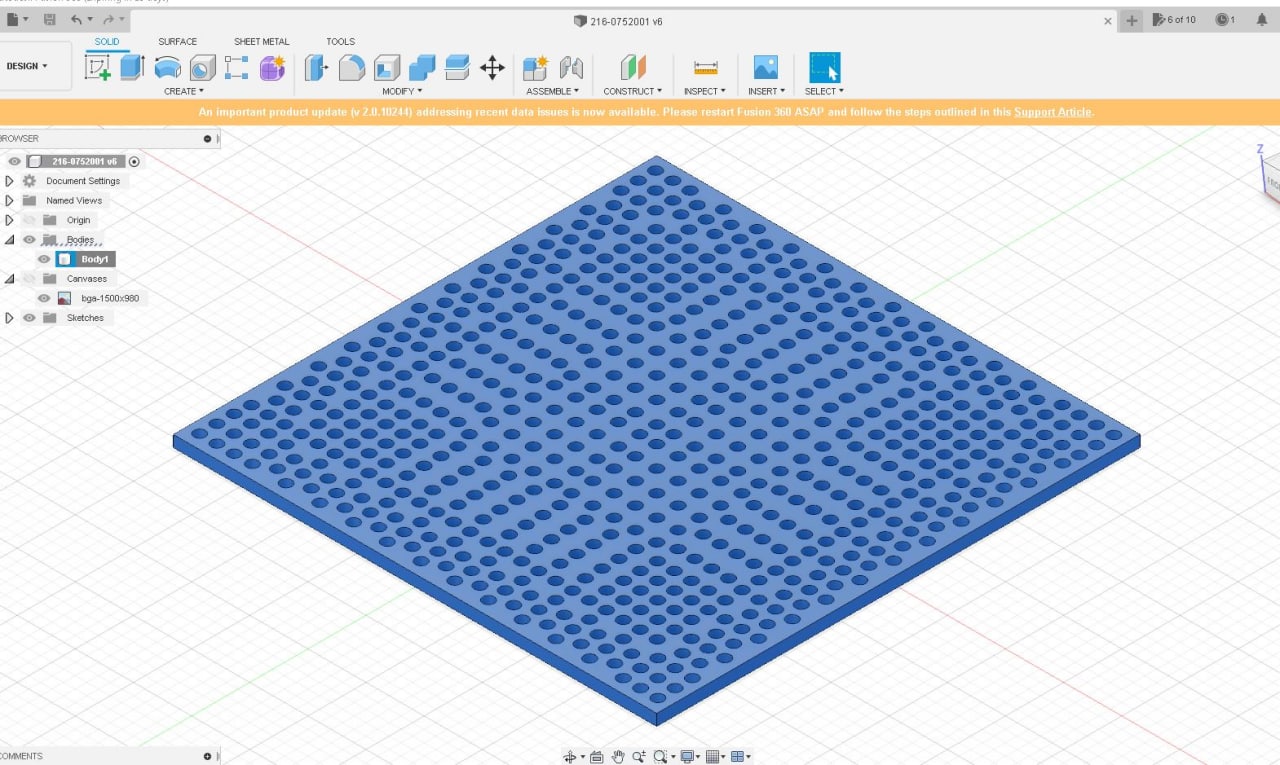1280x765 pixels.
Task: Click the Create Form purple icon
Action: pyautogui.click(x=272, y=68)
